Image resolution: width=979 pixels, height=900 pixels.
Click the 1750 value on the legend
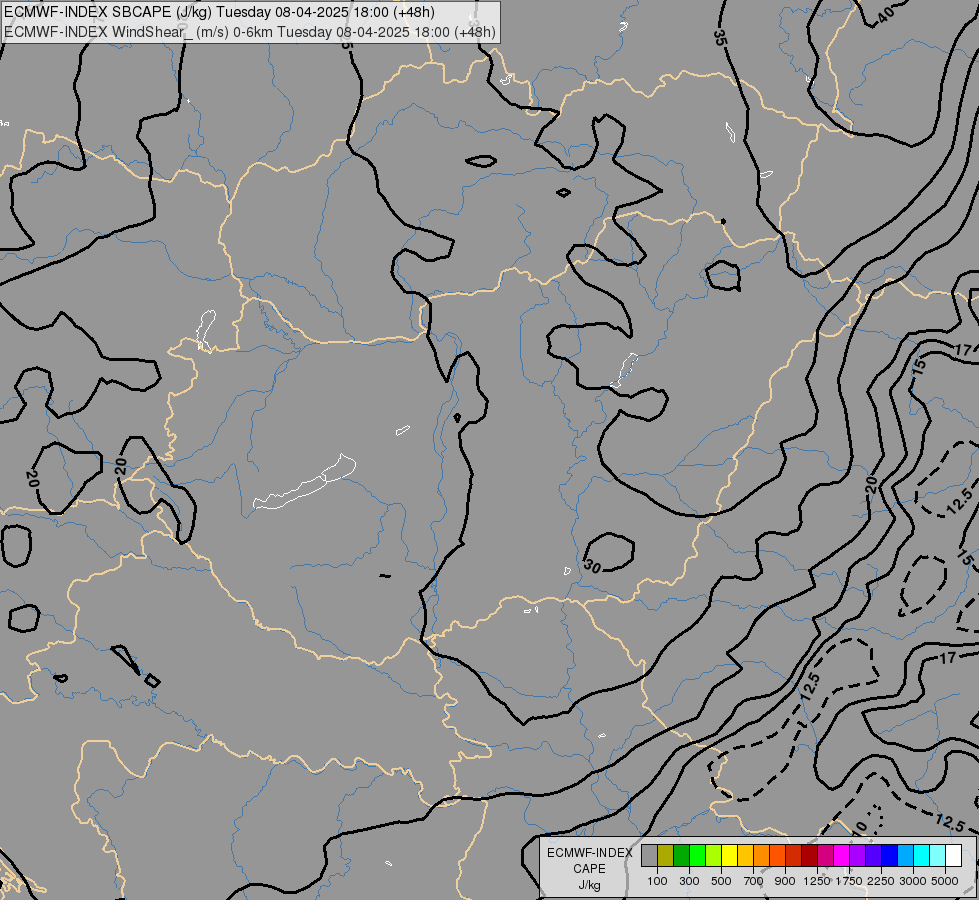coord(849,881)
